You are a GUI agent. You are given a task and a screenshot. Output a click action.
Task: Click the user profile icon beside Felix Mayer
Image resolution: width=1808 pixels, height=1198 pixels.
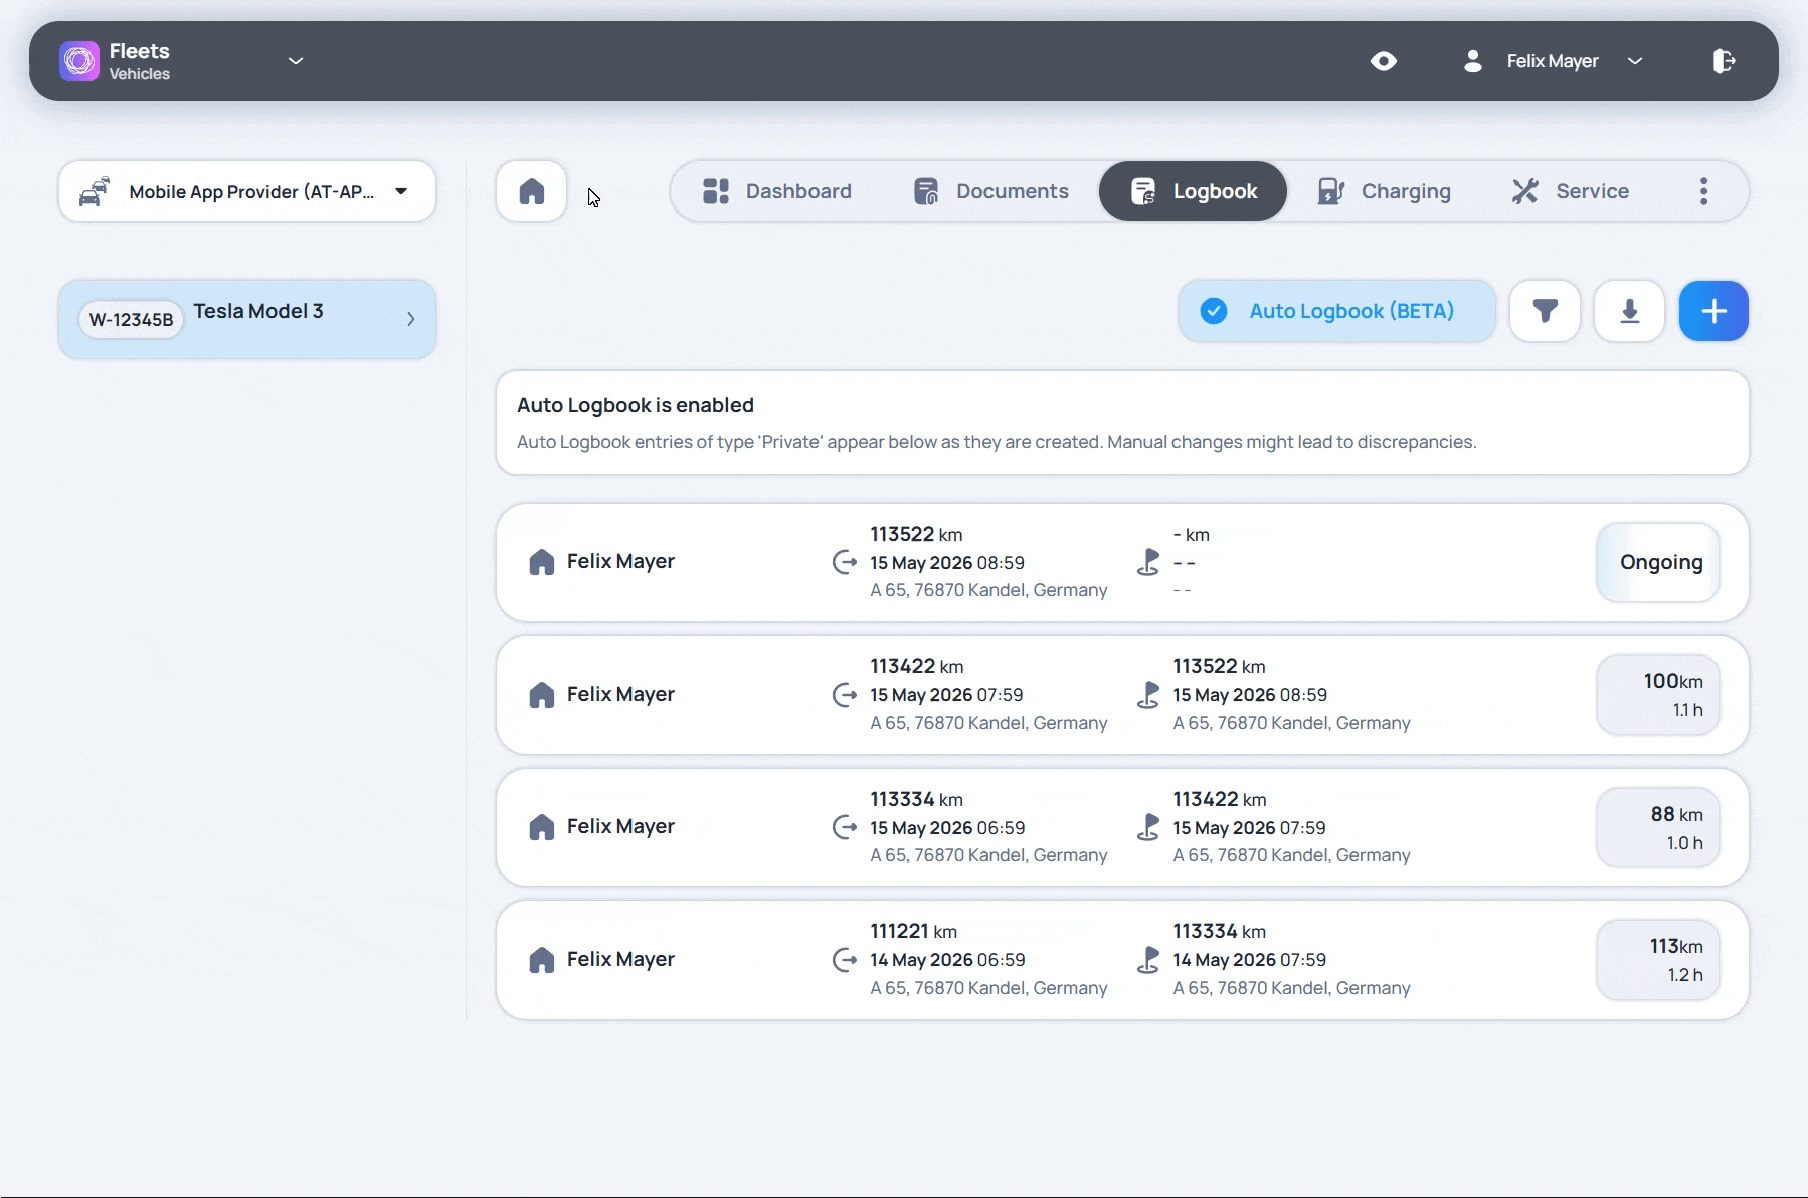coord(1472,61)
